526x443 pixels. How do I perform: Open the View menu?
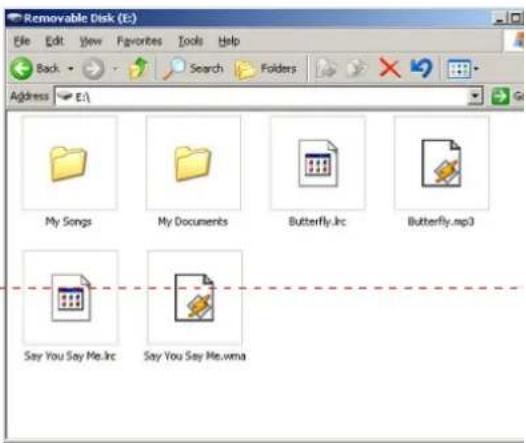[x=91, y=42]
